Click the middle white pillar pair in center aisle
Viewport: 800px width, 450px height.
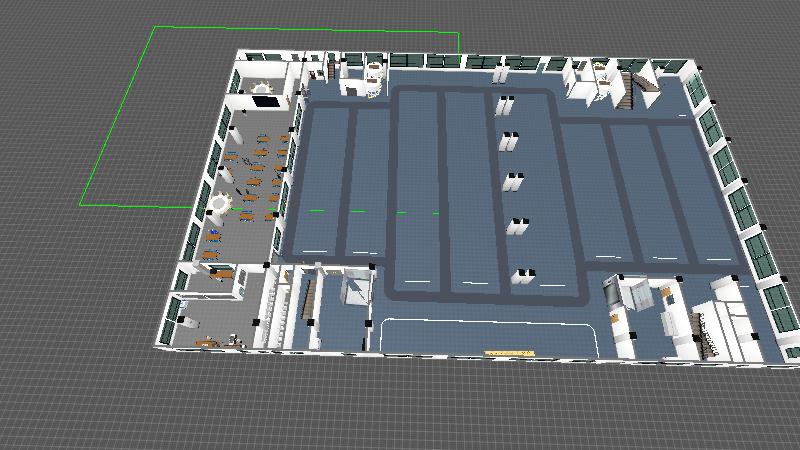coord(515,182)
